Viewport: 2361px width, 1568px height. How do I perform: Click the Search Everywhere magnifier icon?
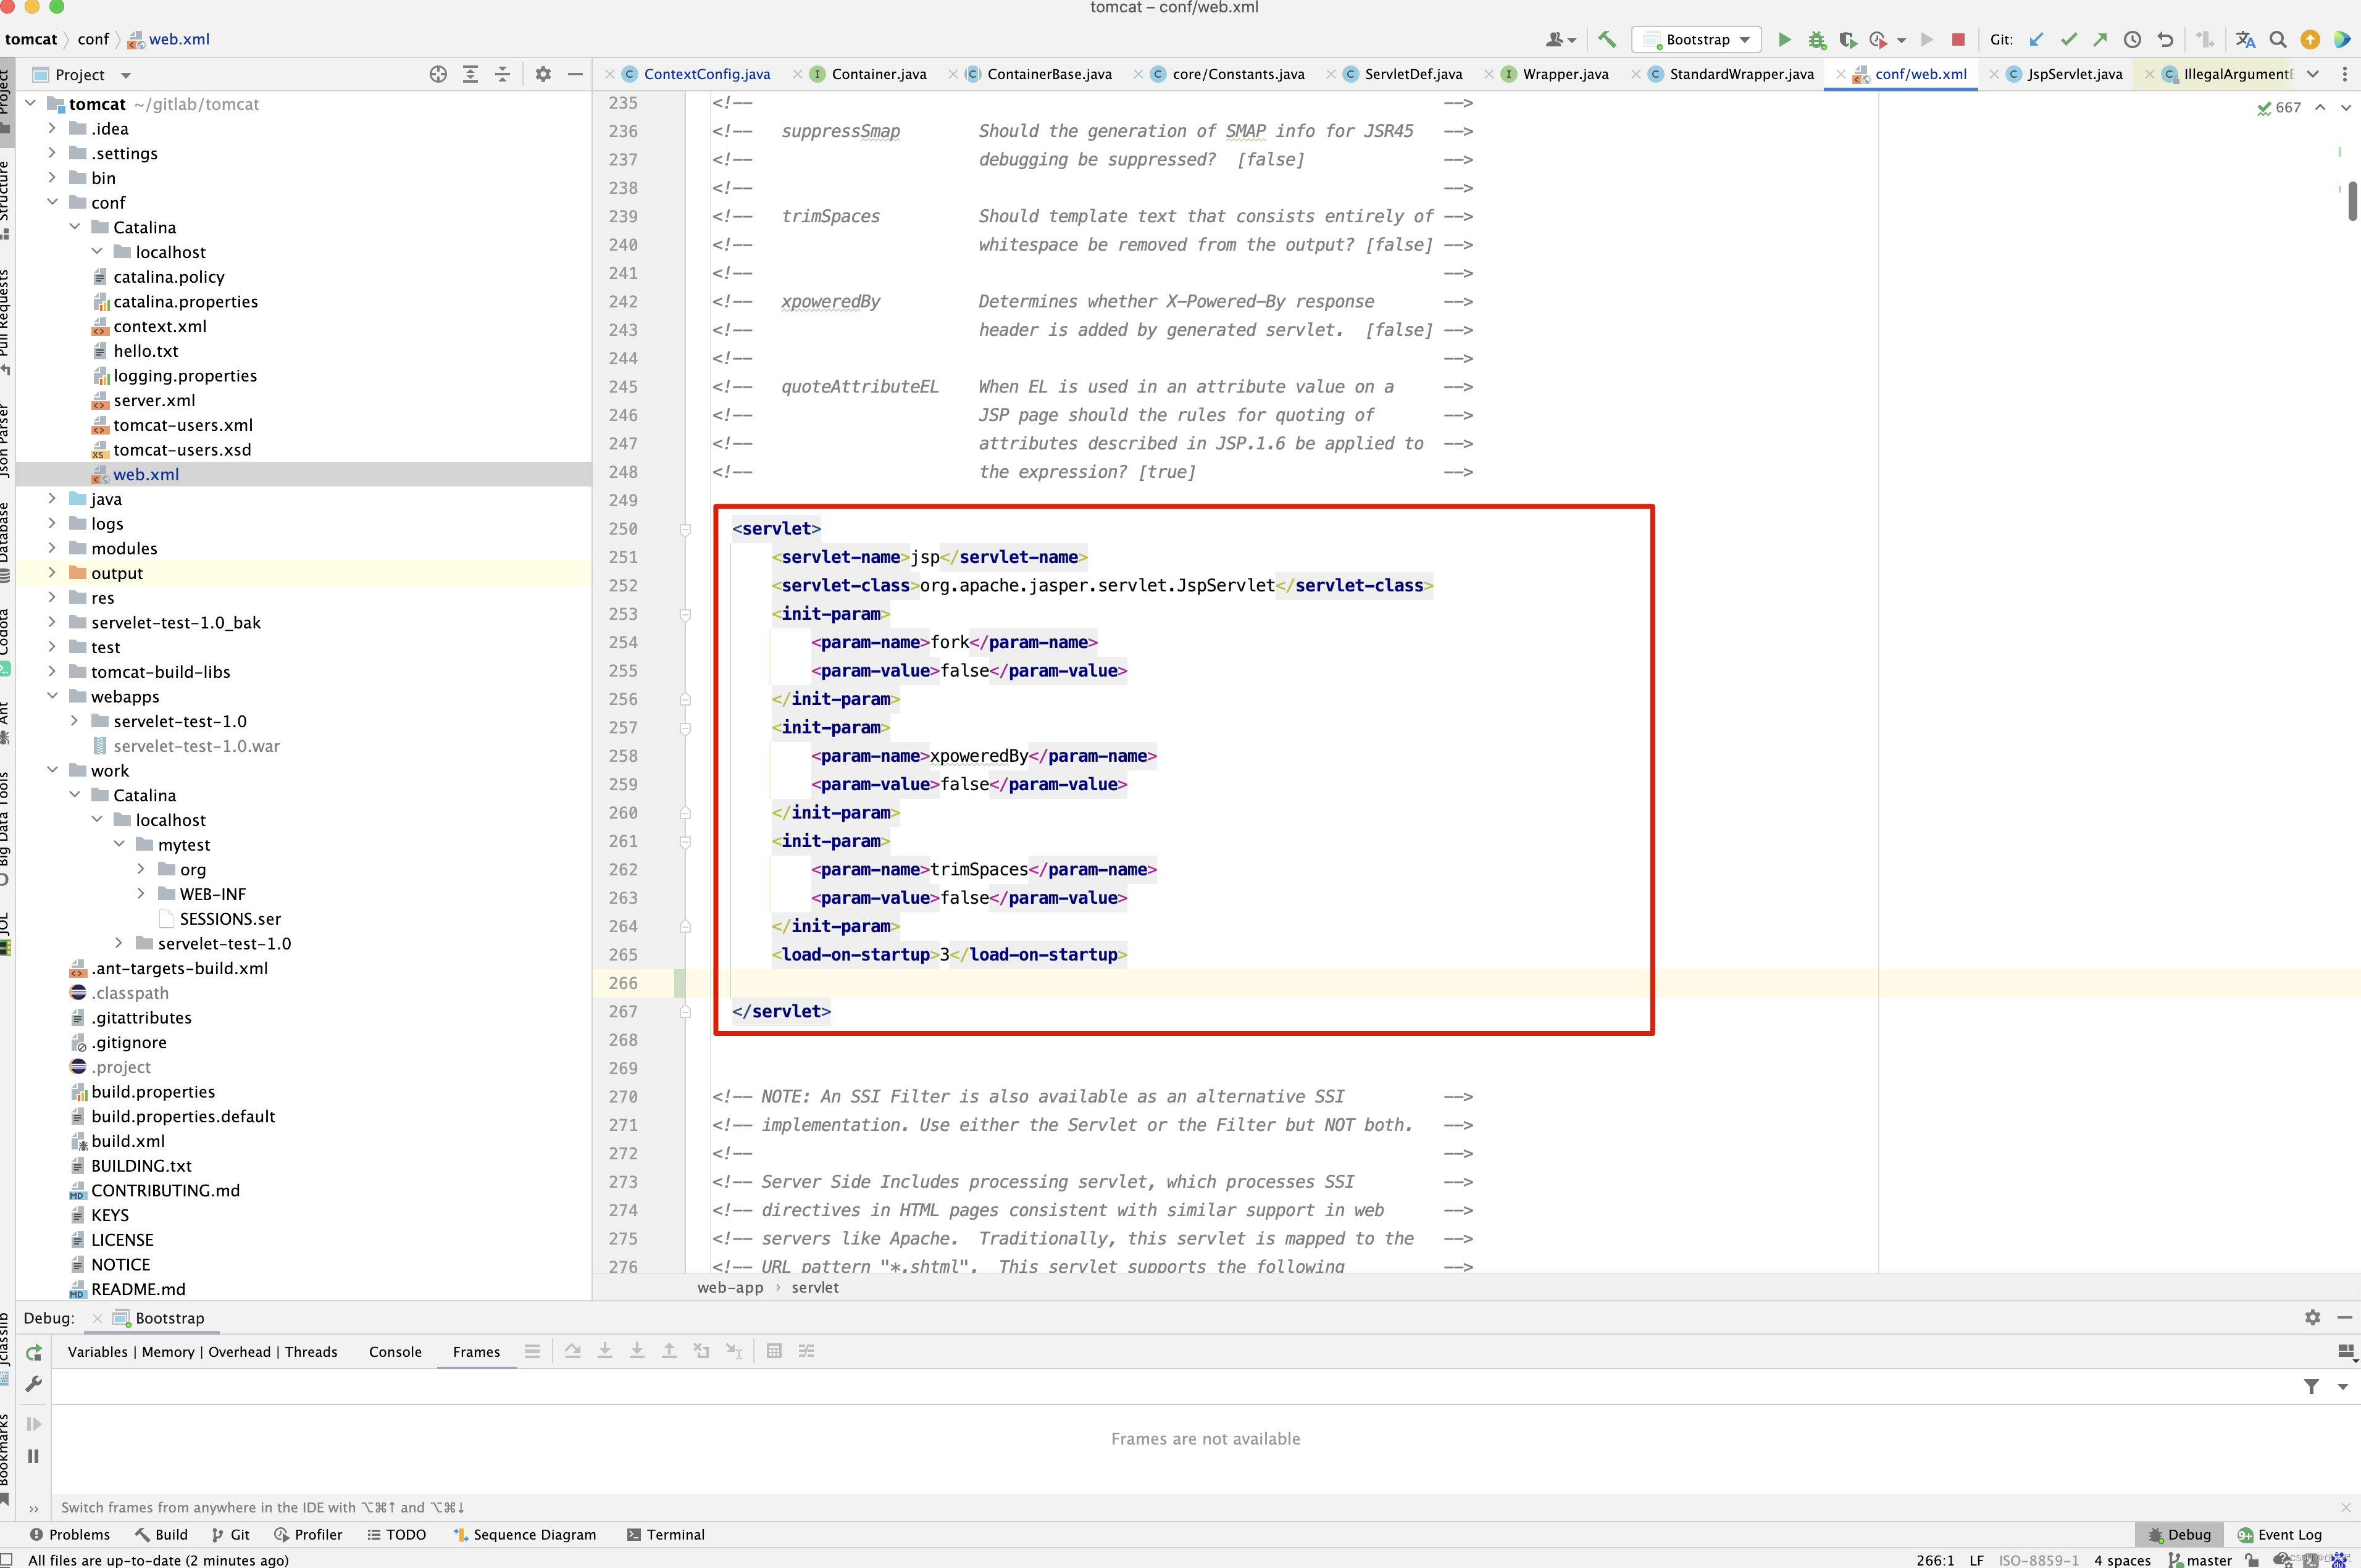tap(2278, 39)
